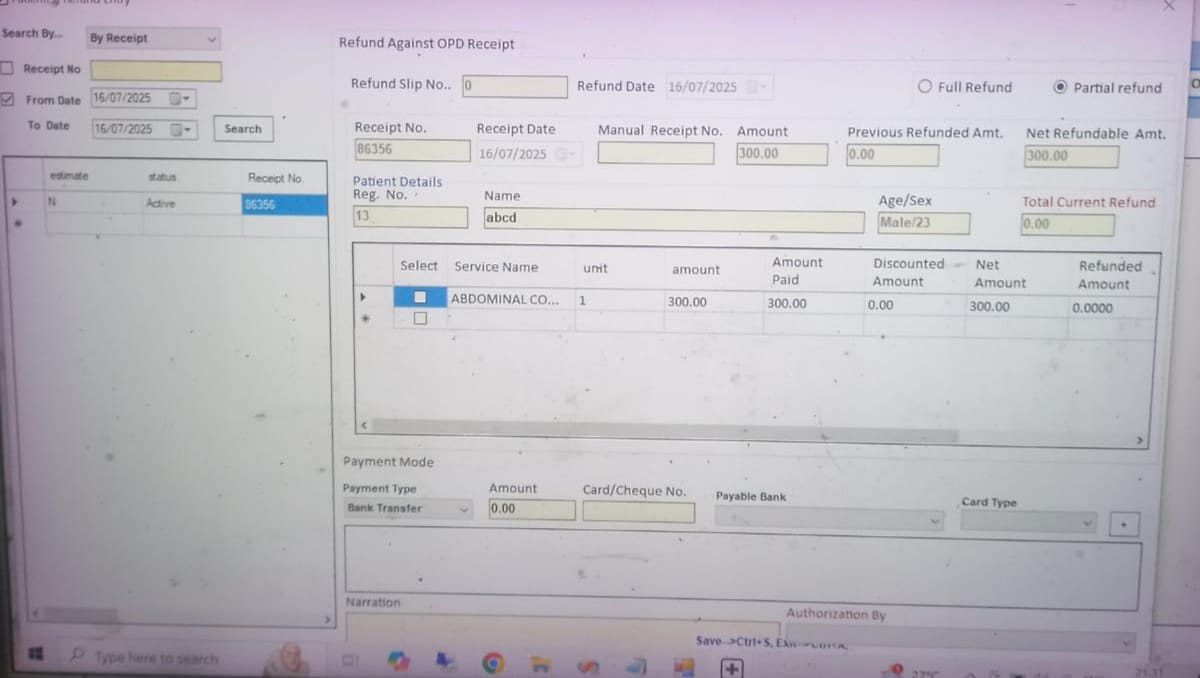Viewport: 1200px width, 678px height.
Task: Click the Refunded Amount 0.0000 cell
Action: (1111, 308)
